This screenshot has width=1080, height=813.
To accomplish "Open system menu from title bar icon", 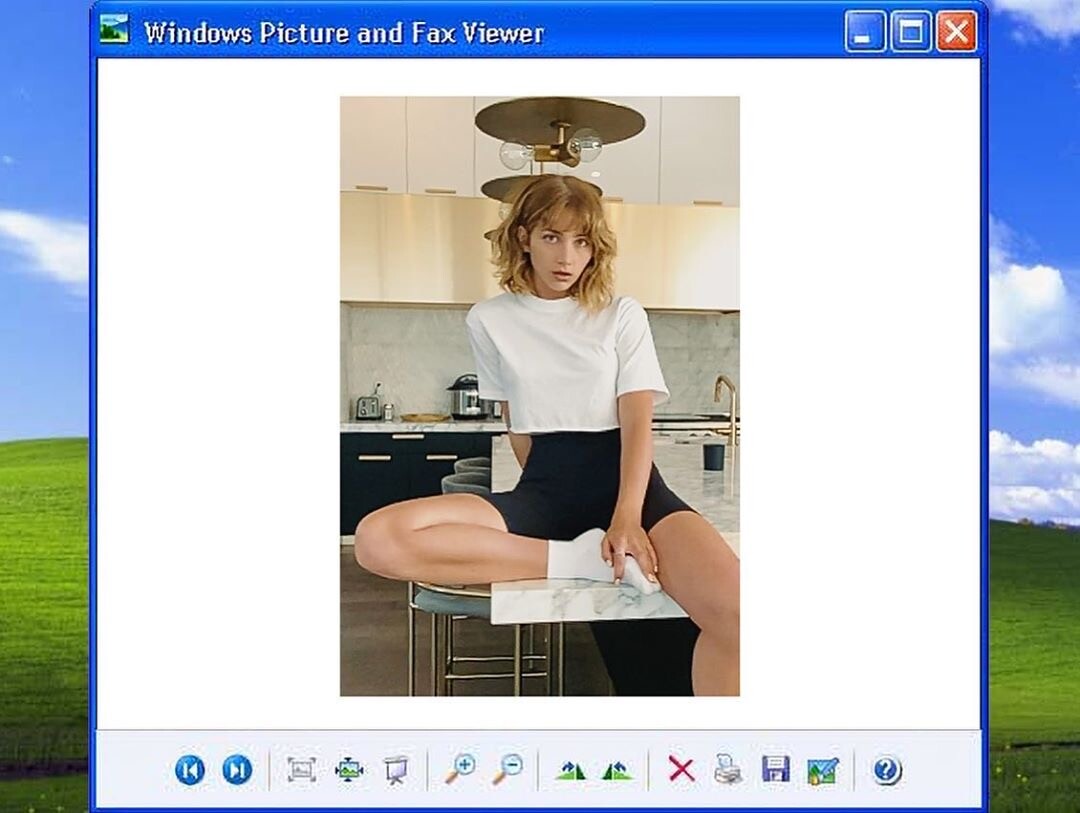I will [x=114, y=30].
